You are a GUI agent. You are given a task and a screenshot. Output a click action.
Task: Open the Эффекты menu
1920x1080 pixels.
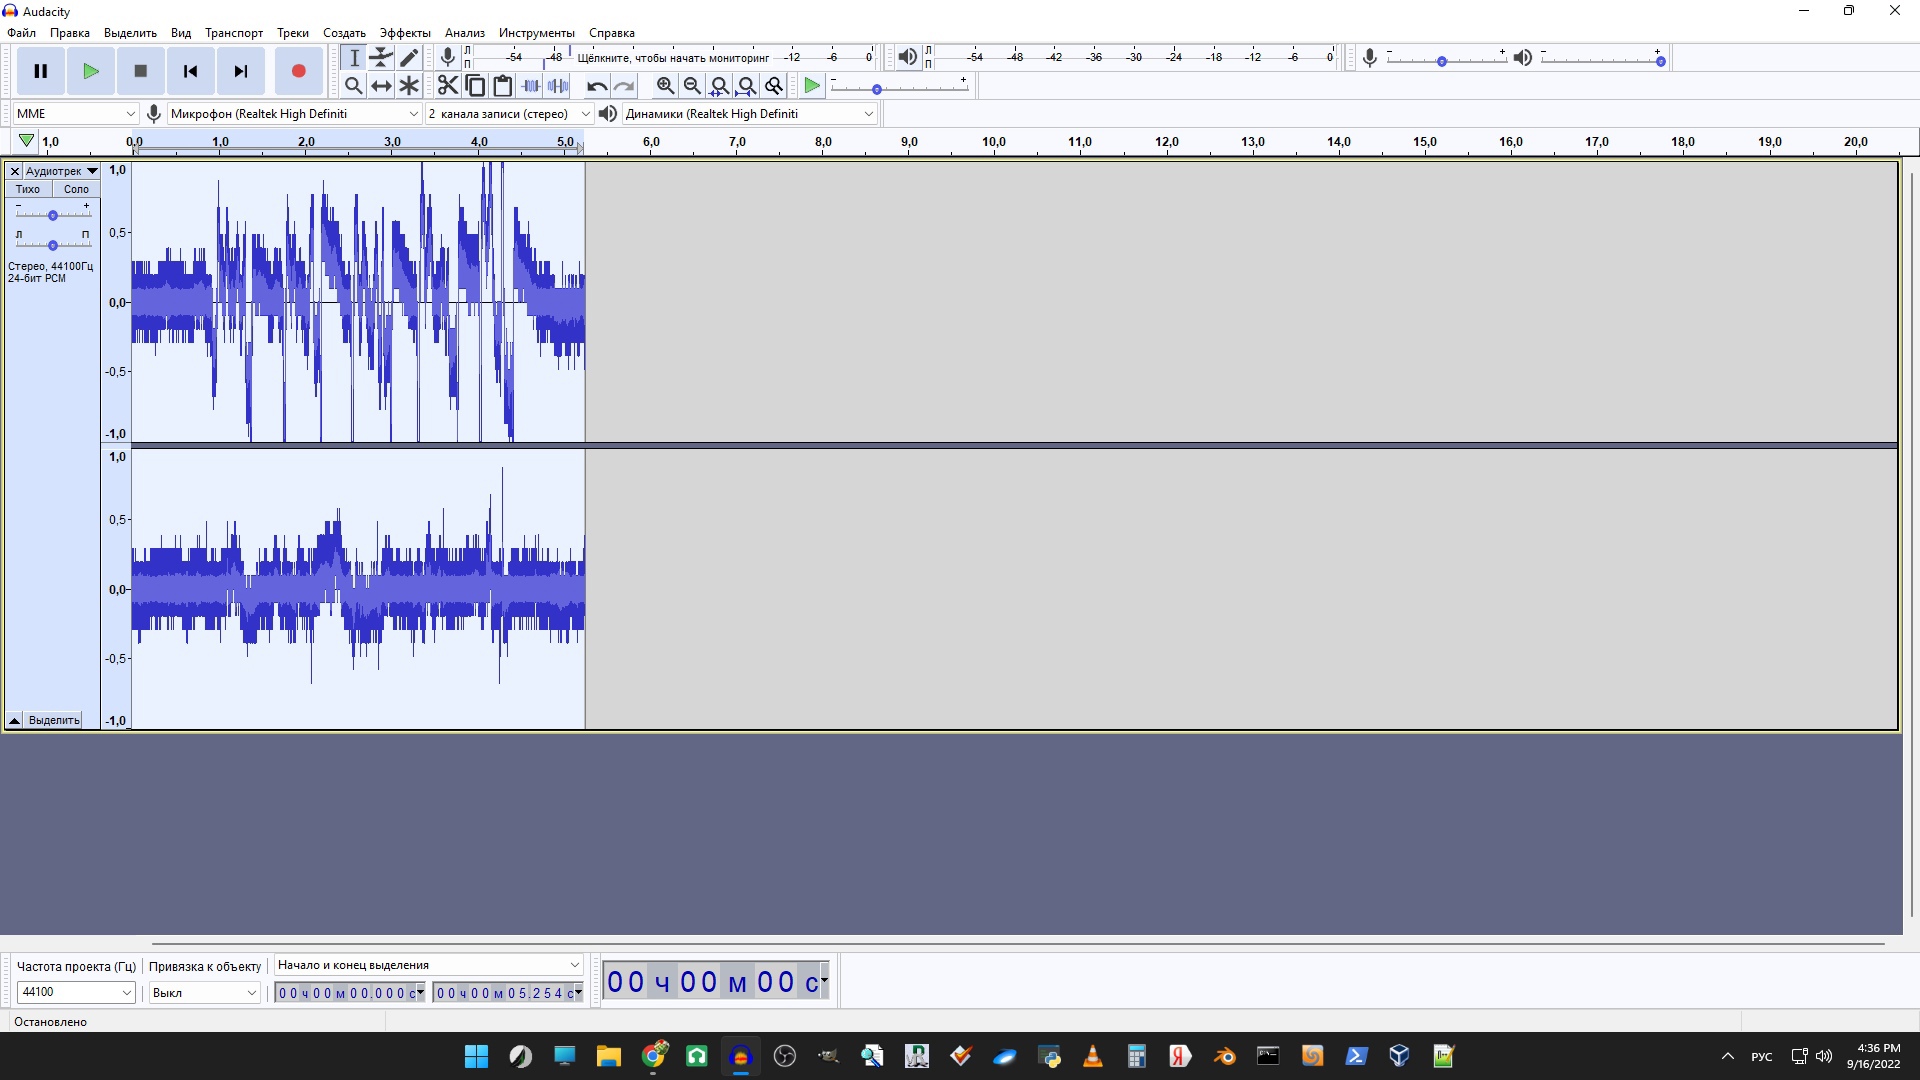click(405, 33)
